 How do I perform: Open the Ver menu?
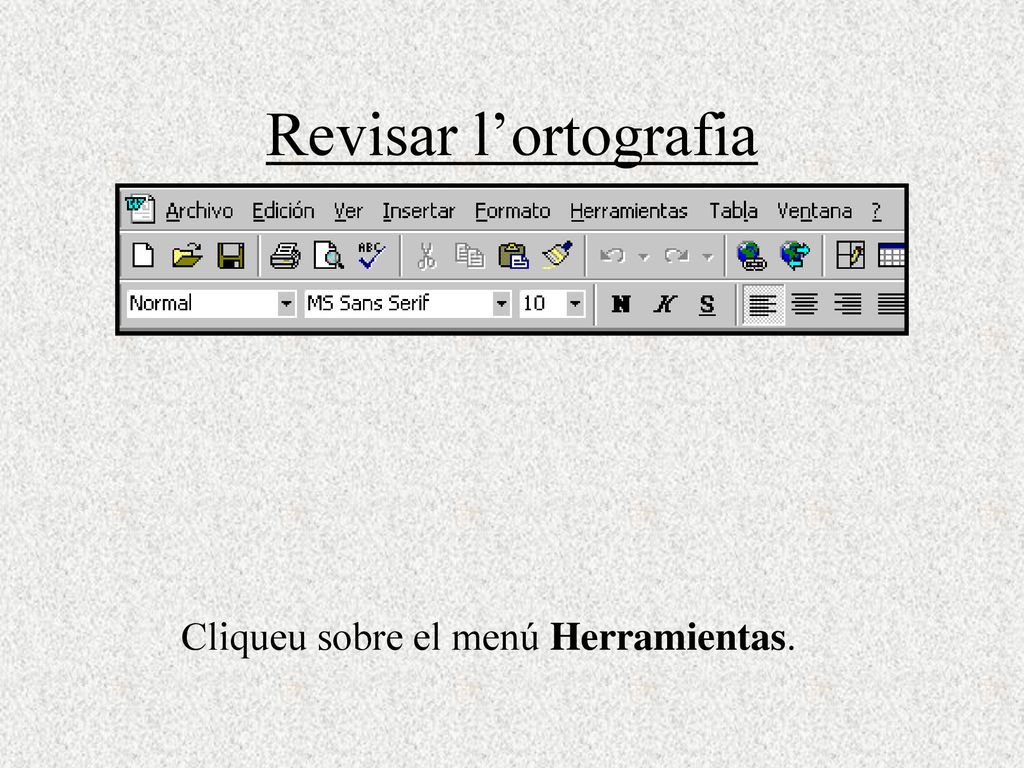point(348,211)
